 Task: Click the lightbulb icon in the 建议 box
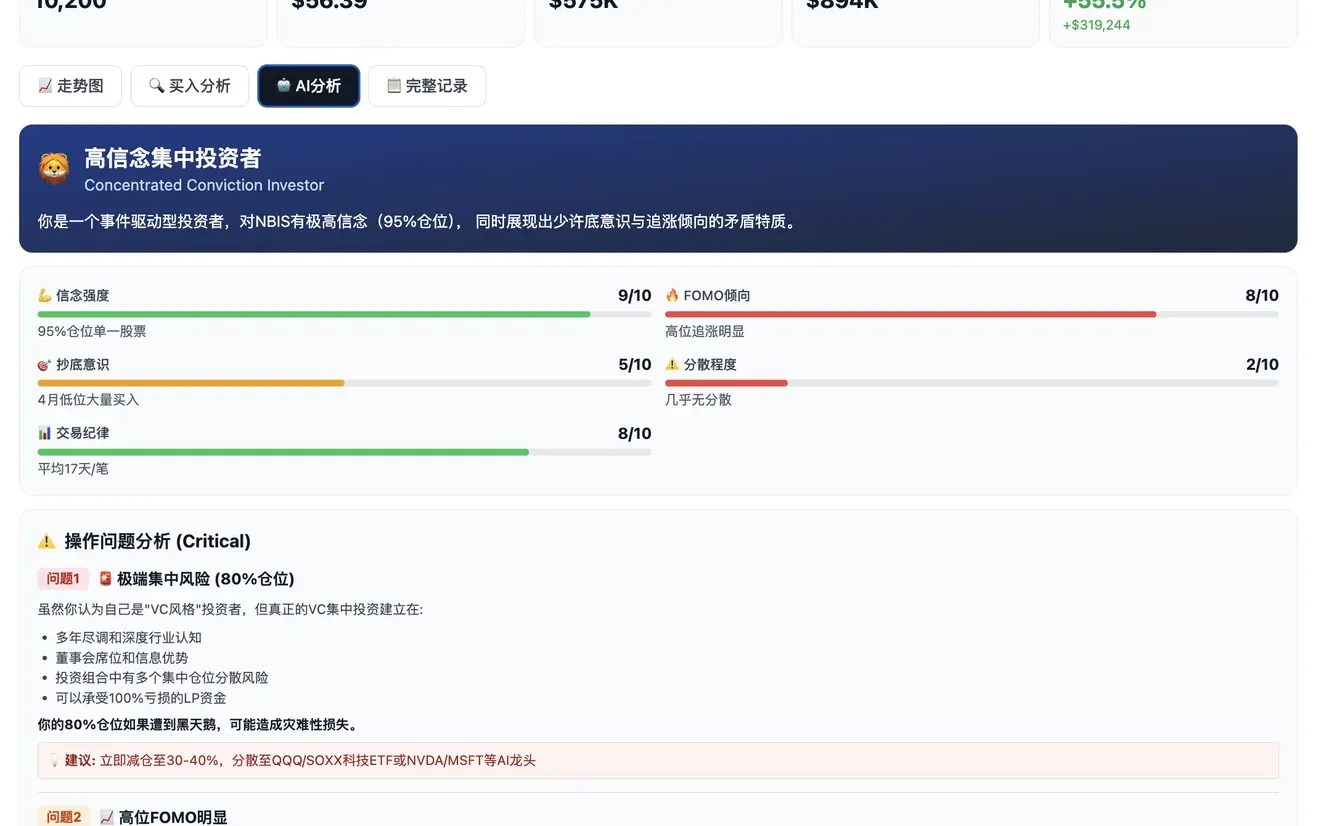(54, 760)
